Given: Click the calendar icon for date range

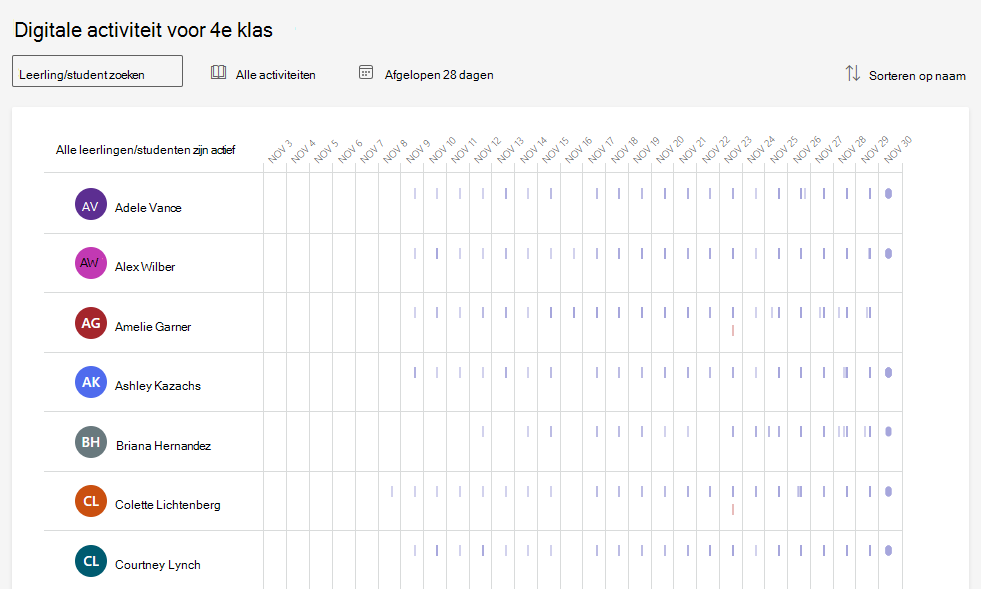Looking at the screenshot, I should [366, 72].
